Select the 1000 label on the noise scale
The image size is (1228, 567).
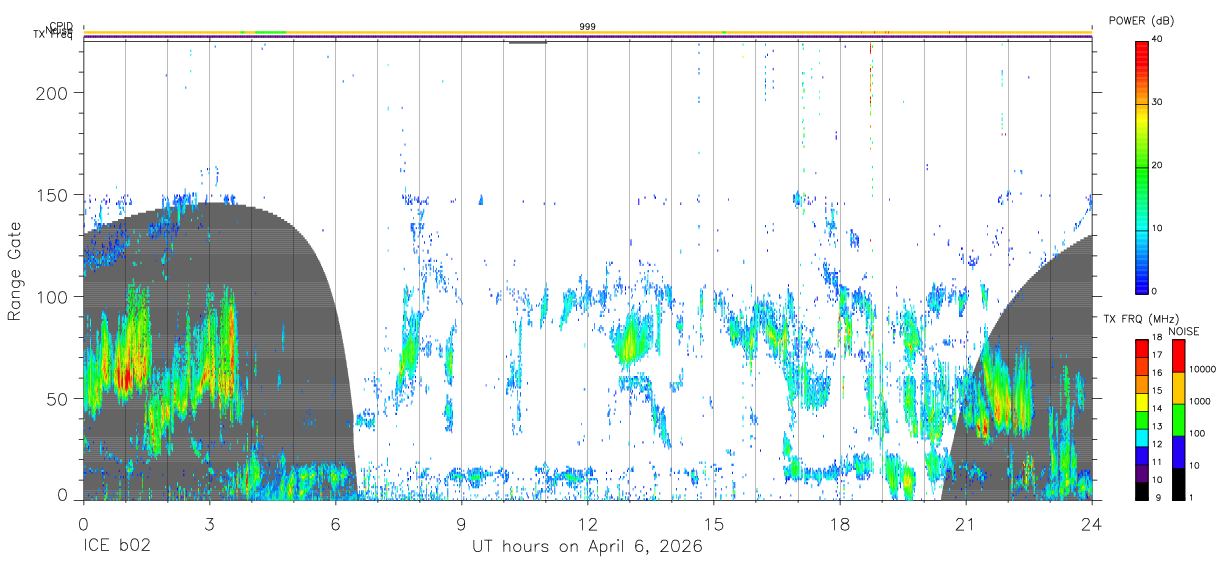pyautogui.click(x=1200, y=401)
